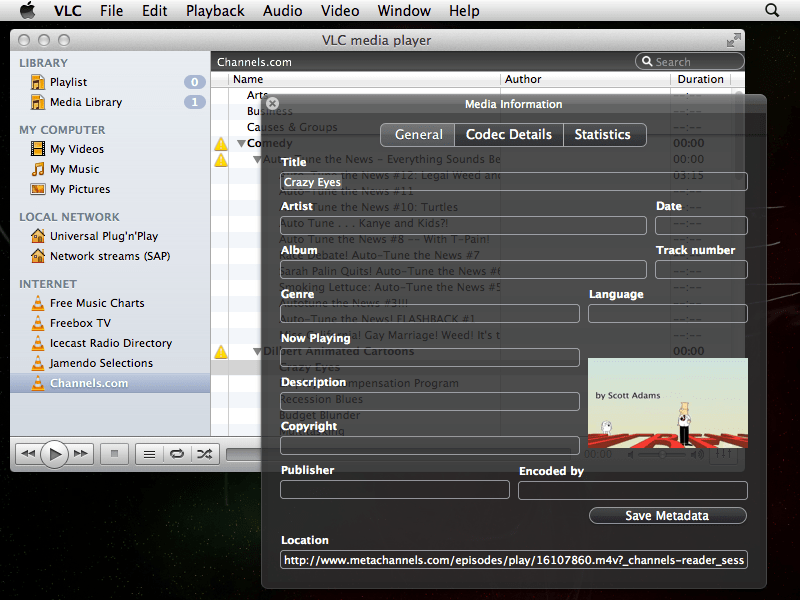Click the warning icon beside Comedy

(220, 143)
